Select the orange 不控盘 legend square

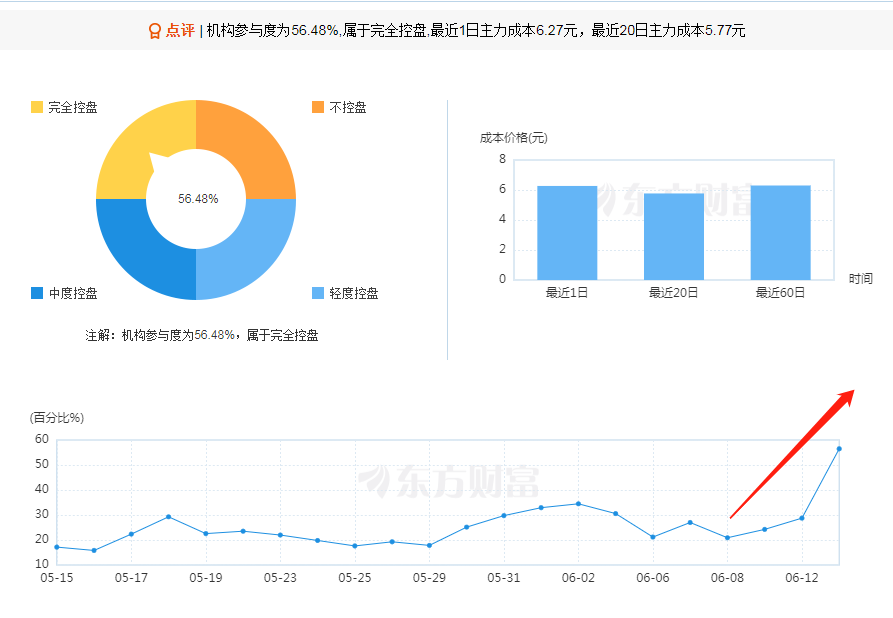point(316,107)
